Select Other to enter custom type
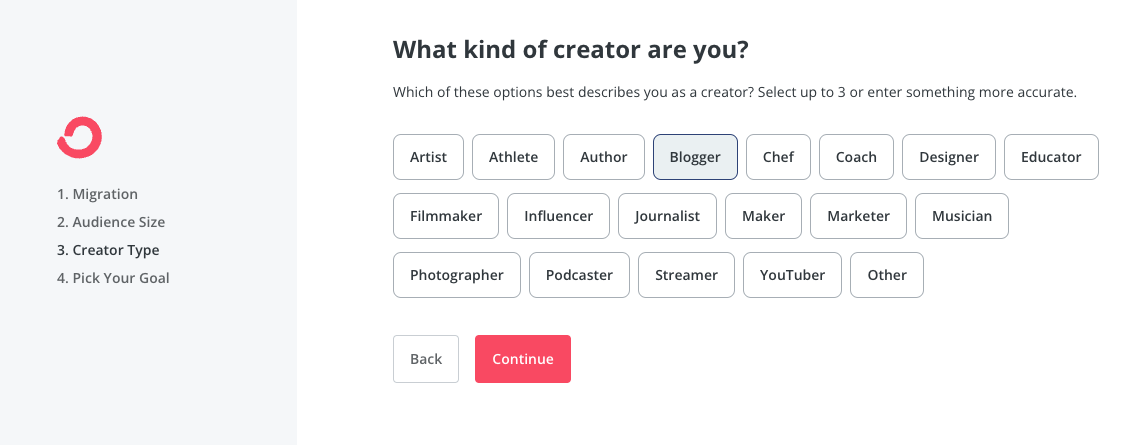The image size is (1148, 445). (887, 275)
